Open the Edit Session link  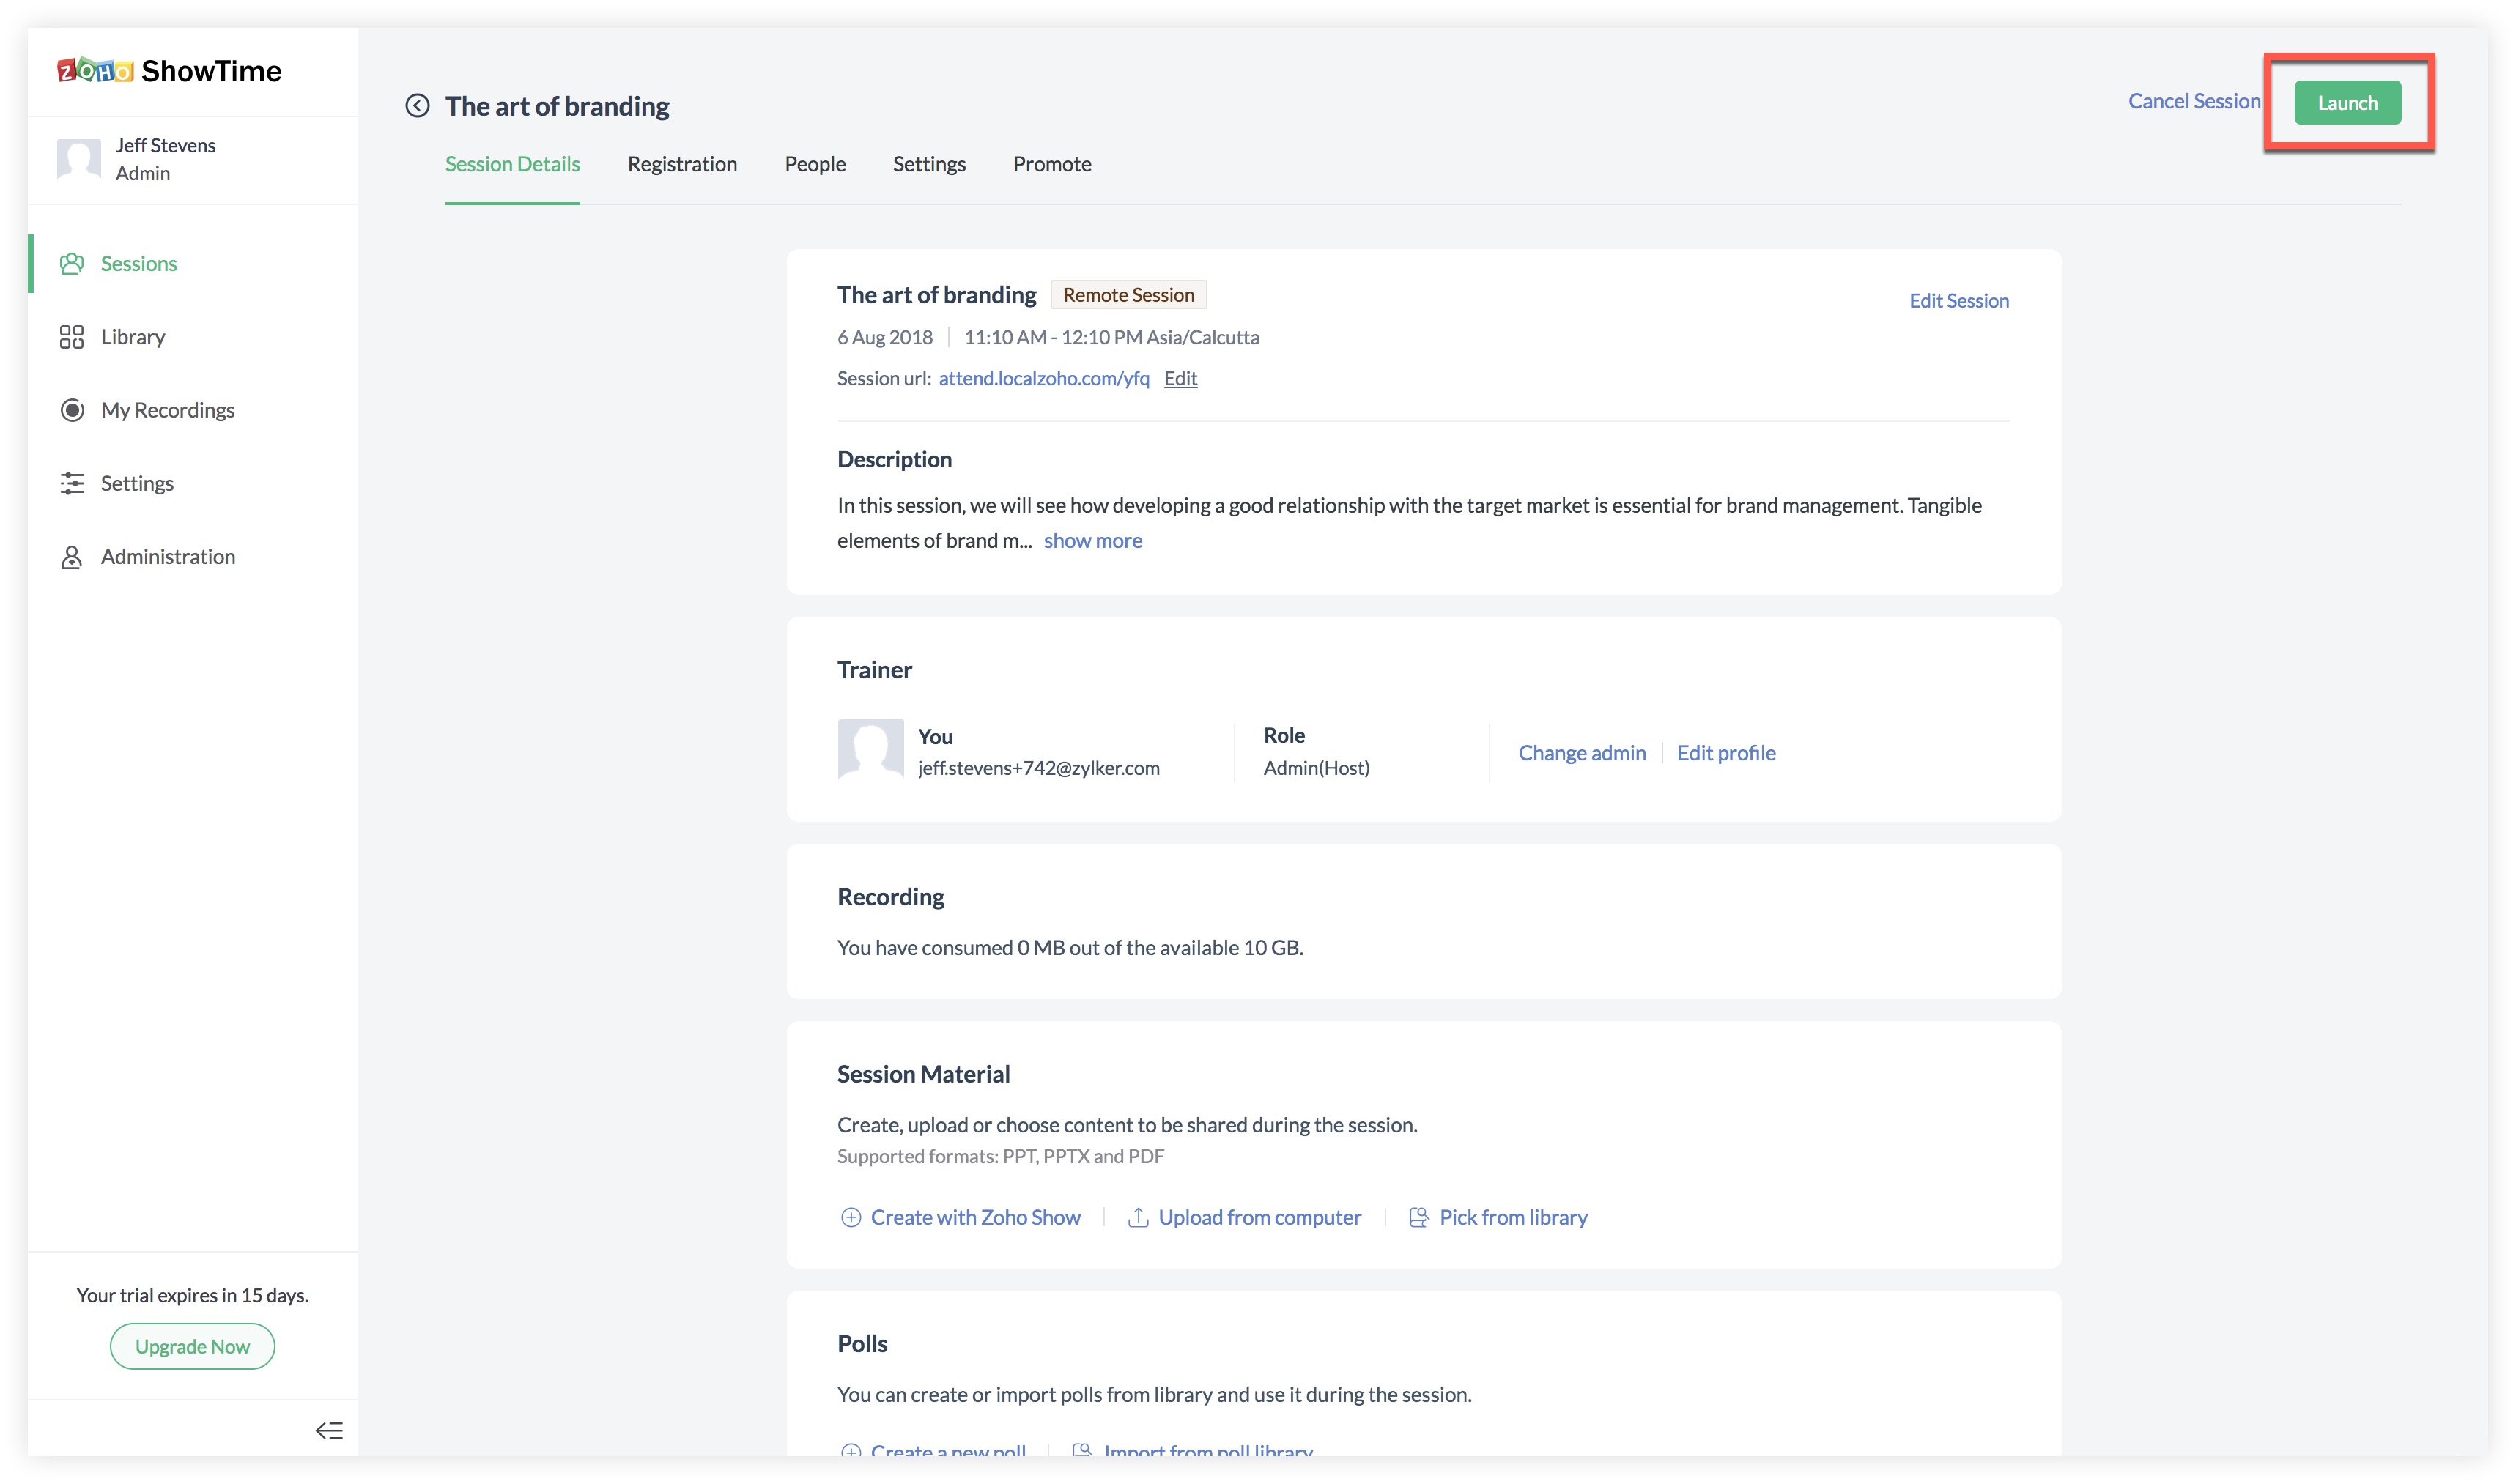[1958, 301]
